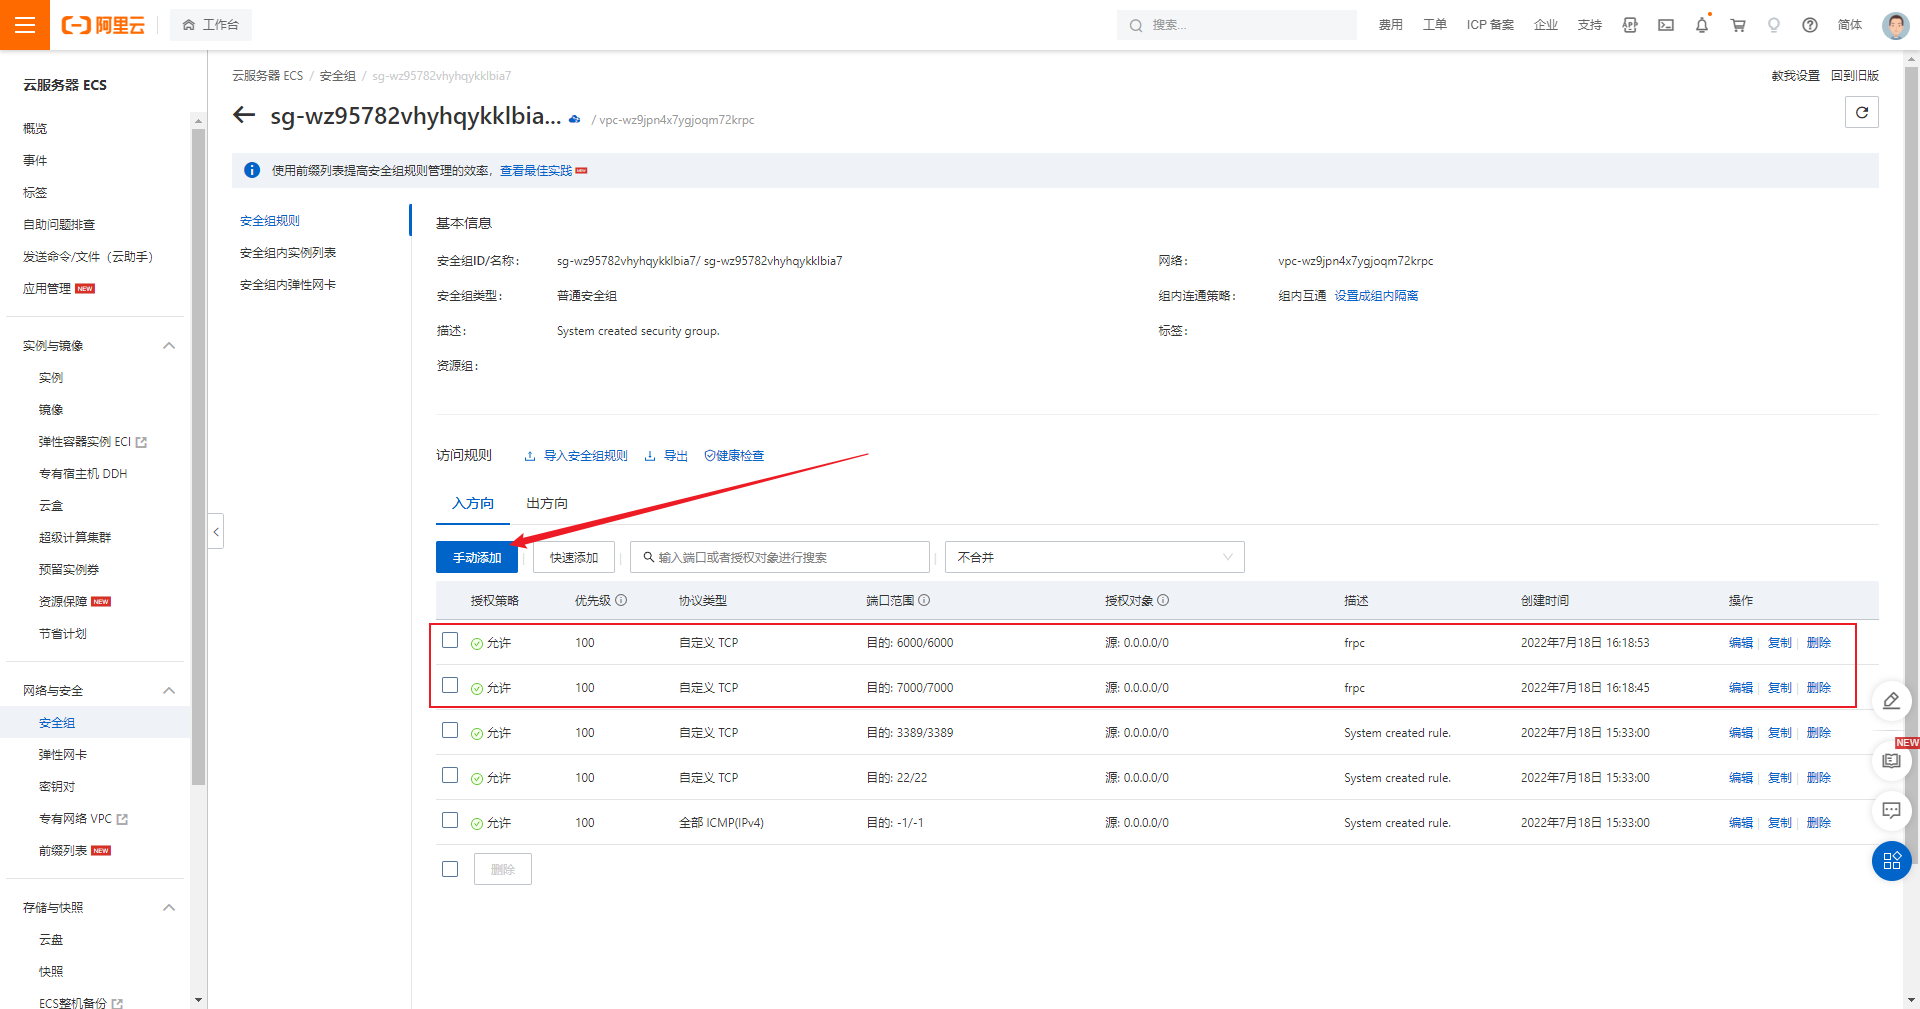Click the app download icon next to 支持
The image size is (1920, 1009).
(1630, 25)
